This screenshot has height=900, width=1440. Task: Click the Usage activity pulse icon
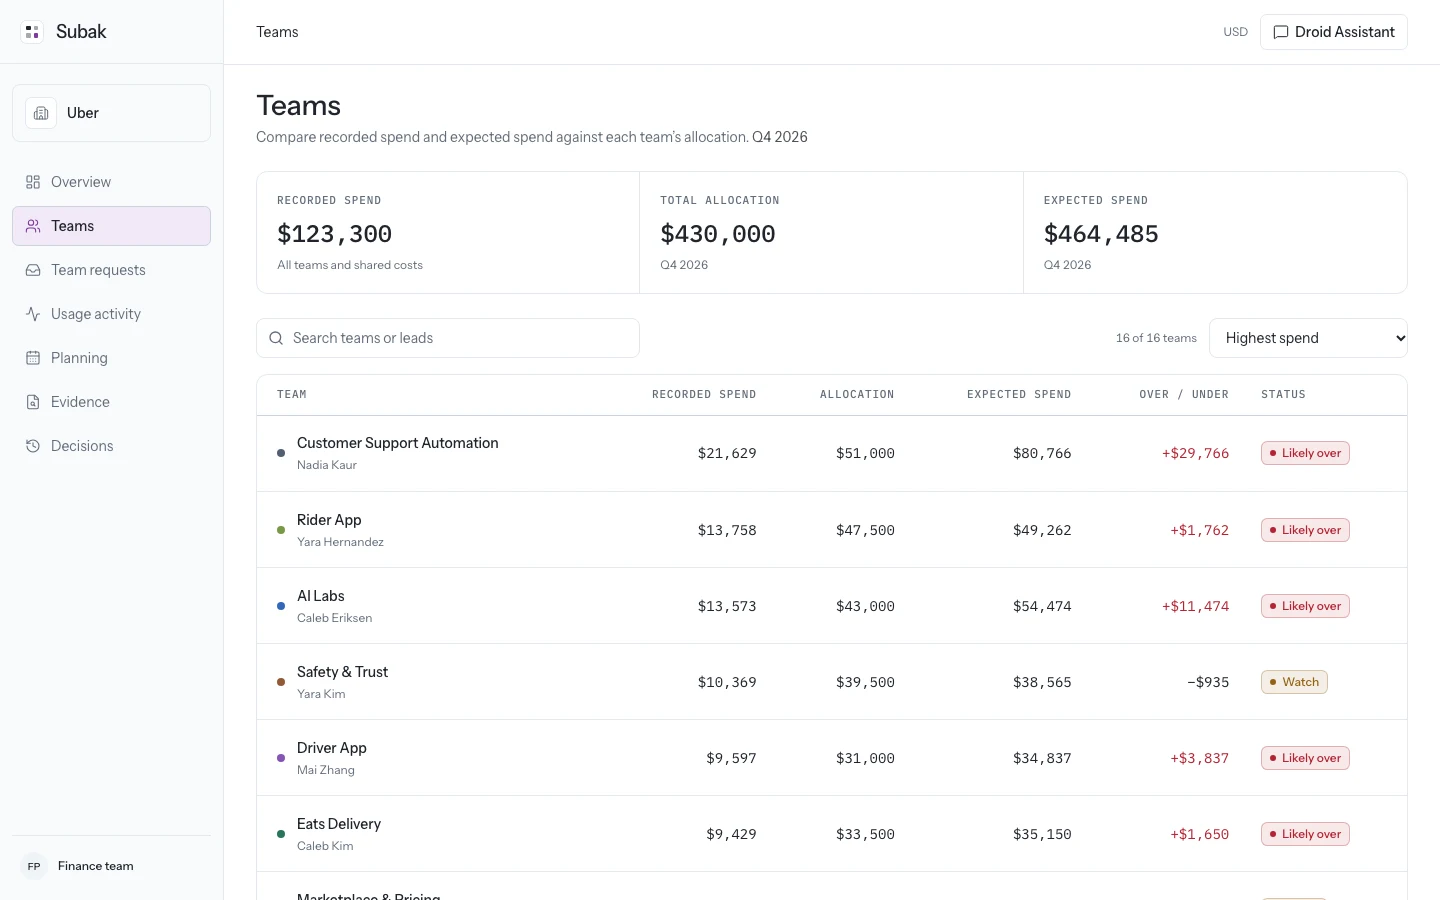pos(33,314)
